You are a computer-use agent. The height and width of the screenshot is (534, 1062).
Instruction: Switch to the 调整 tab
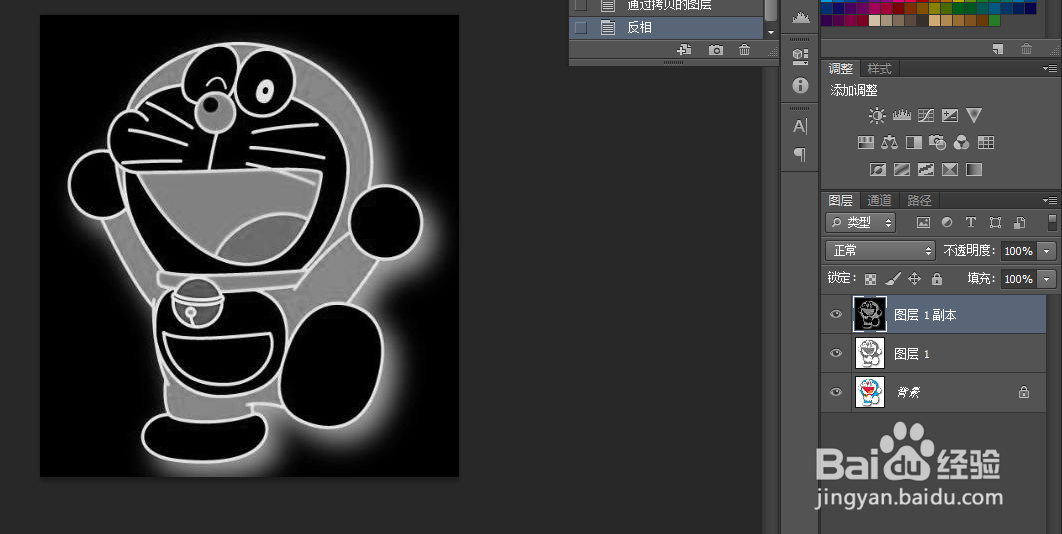pyautogui.click(x=841, y=69)
